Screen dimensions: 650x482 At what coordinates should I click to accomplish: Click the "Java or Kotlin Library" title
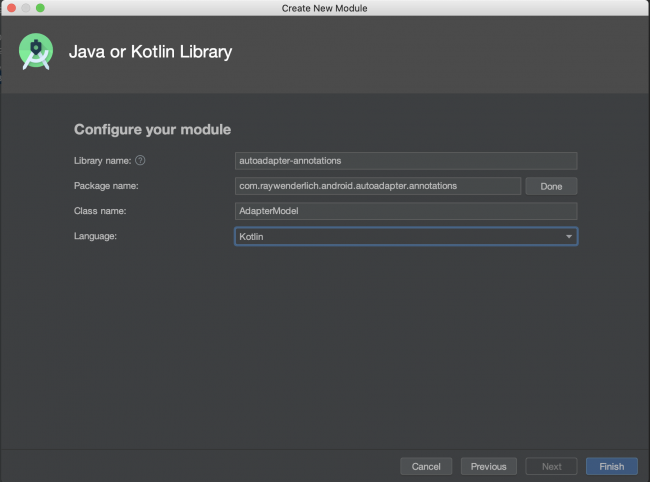coord(150,52)
